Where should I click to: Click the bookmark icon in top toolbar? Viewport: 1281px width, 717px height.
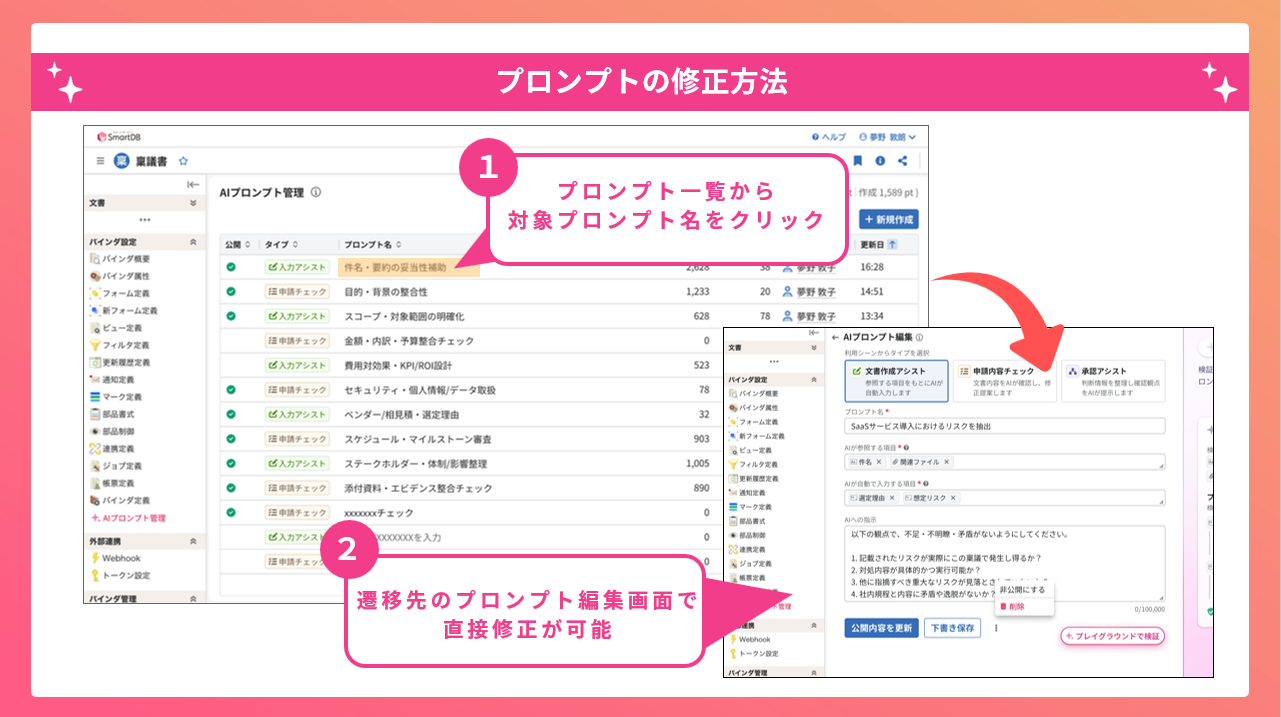[857, 161]
